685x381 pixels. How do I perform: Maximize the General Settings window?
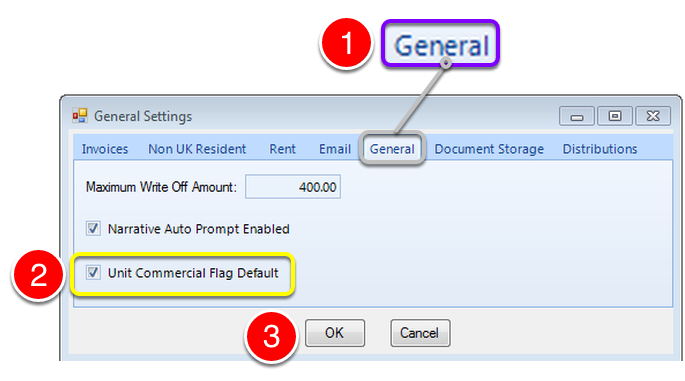point(615,116)
